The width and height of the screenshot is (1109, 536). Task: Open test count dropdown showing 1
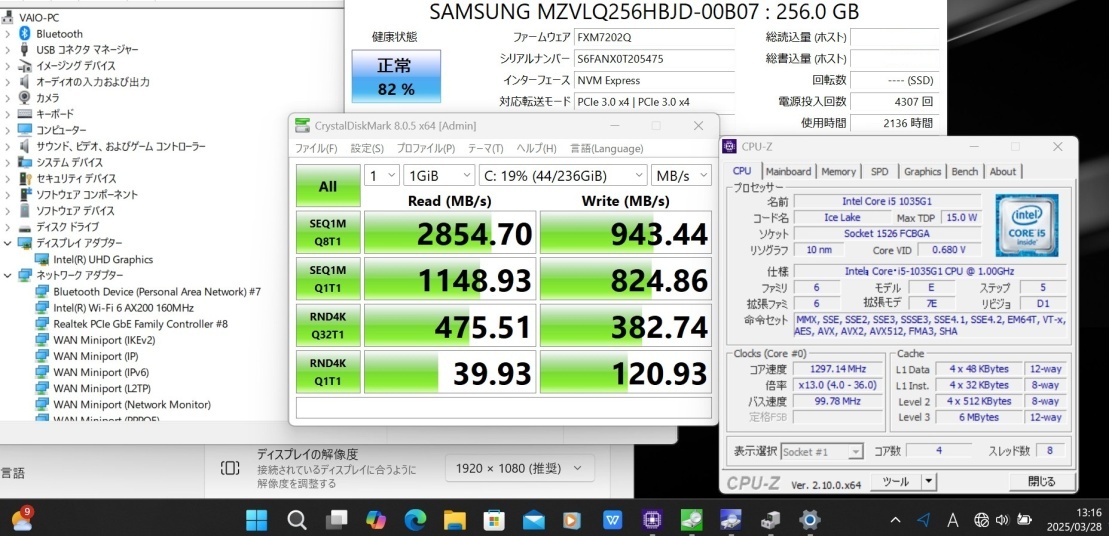tap(382, 175)
